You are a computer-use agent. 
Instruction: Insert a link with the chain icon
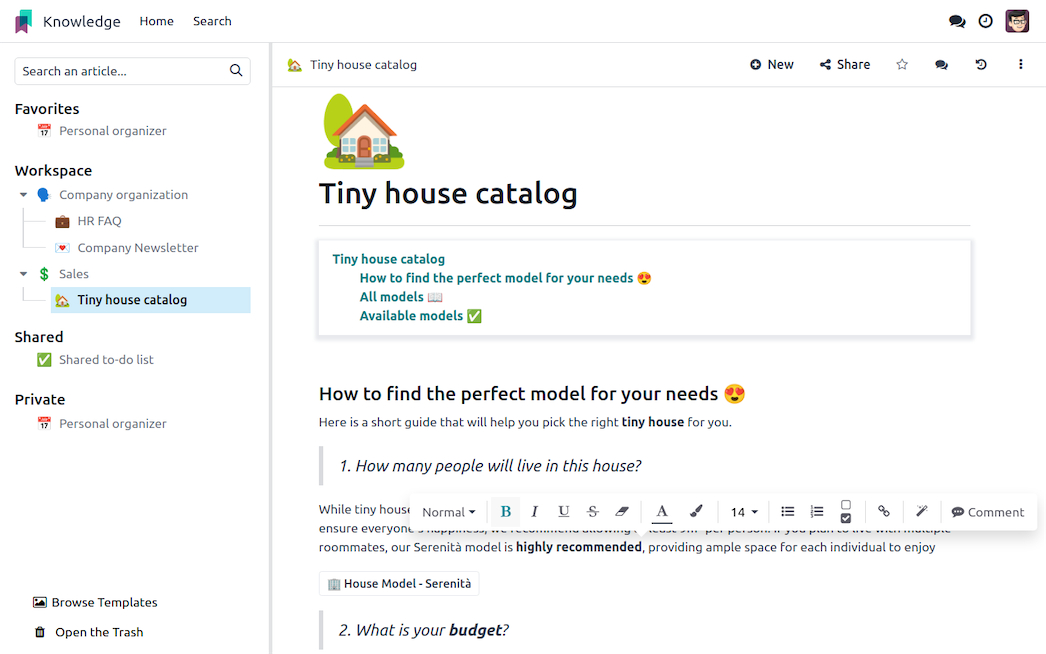click(883, 512)
